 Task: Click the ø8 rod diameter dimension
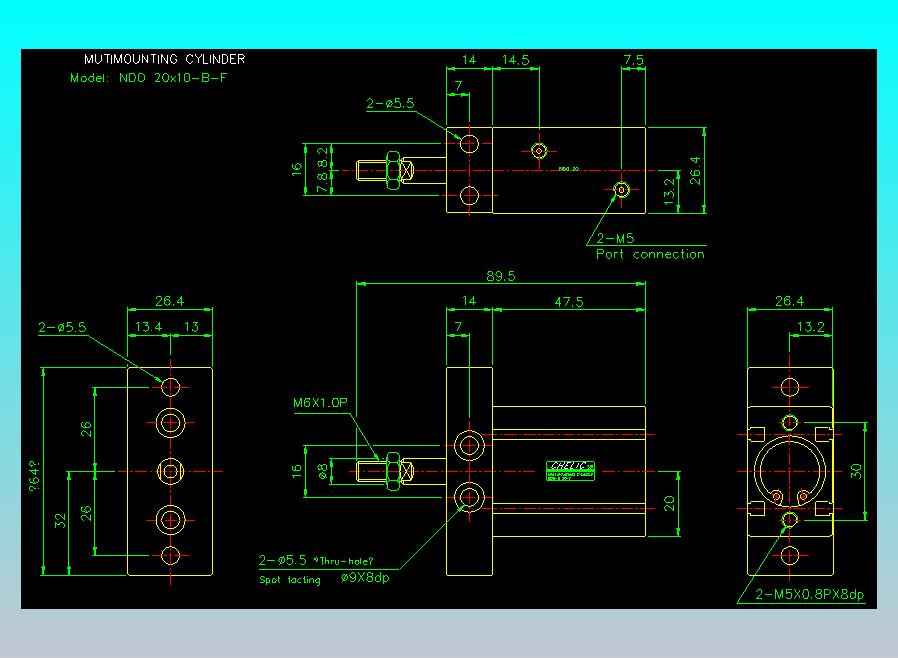(324, 471)
